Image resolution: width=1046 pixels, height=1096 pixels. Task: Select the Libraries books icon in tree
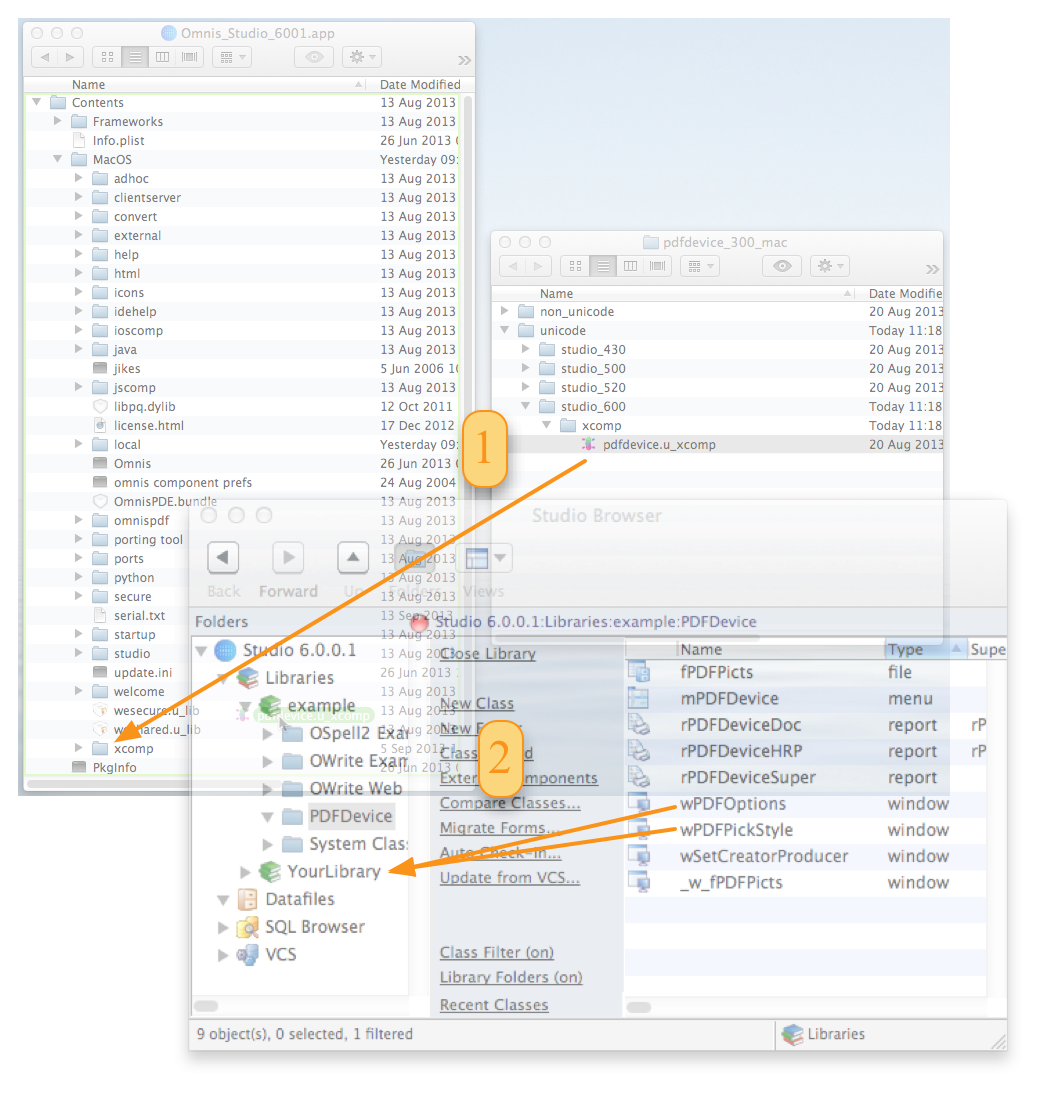[x=248, y=677]
